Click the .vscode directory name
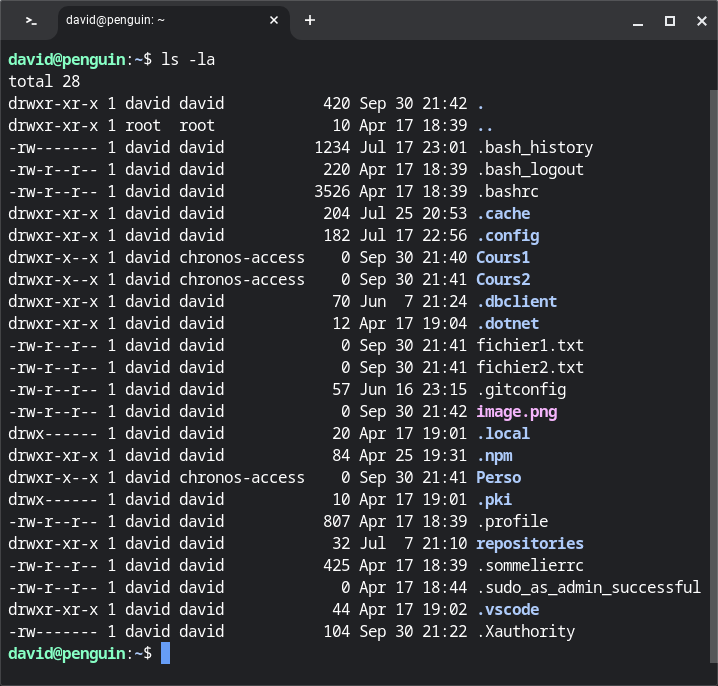 (507, 609)
